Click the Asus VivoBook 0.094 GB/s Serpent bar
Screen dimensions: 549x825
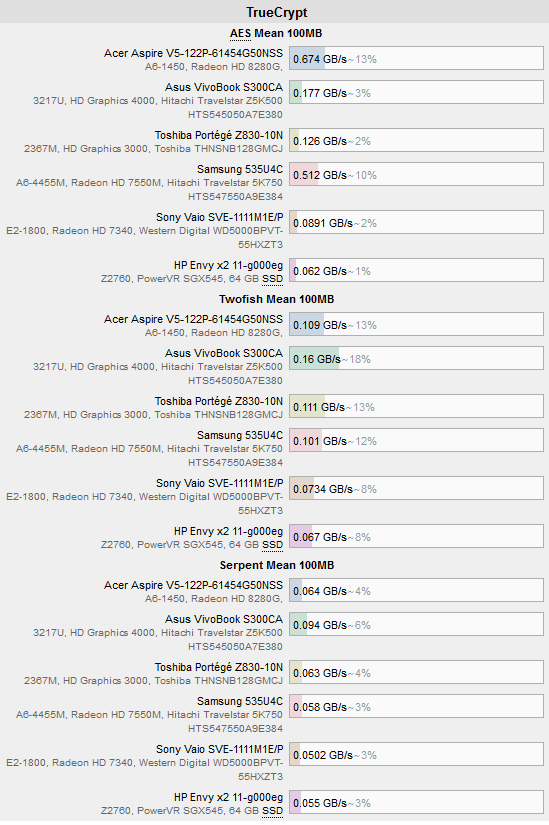pyautogui.click(x=416, y=625)
